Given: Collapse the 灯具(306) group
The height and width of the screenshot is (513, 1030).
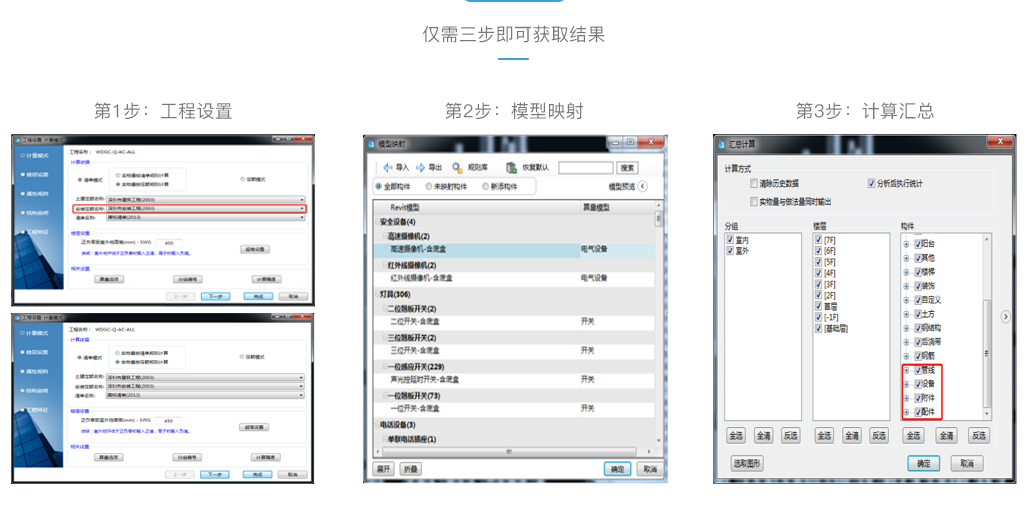Looking at the screenshot, I should click(377, 294).
